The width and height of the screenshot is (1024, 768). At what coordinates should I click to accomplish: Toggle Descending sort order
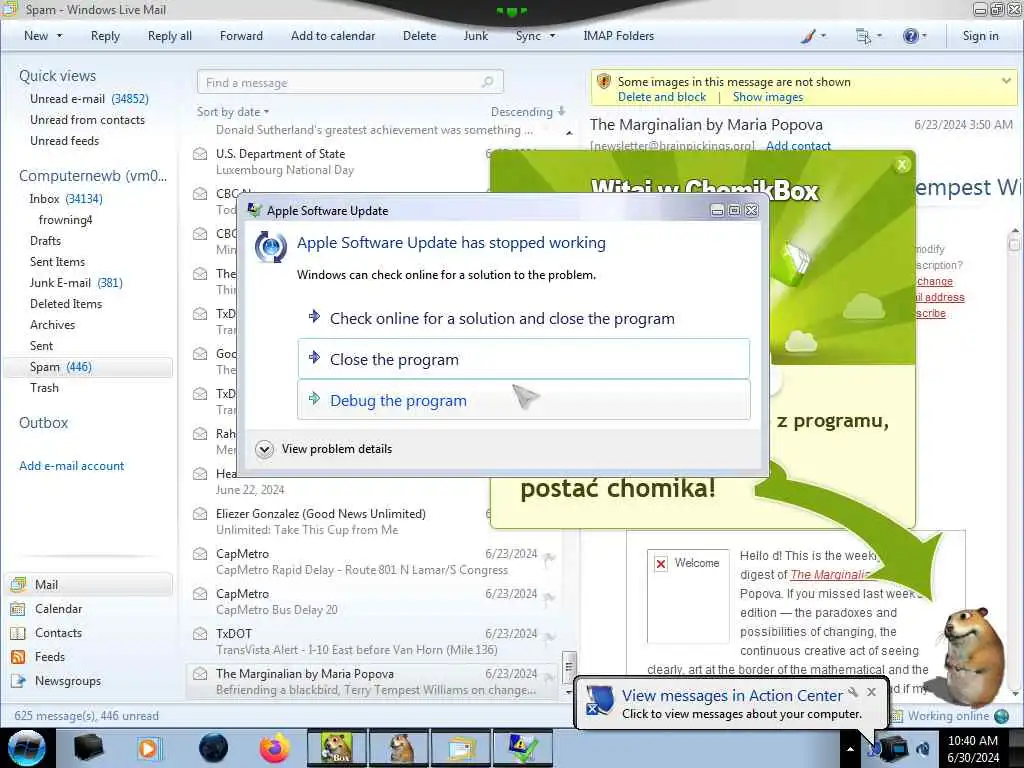click(x=528, y=112)
